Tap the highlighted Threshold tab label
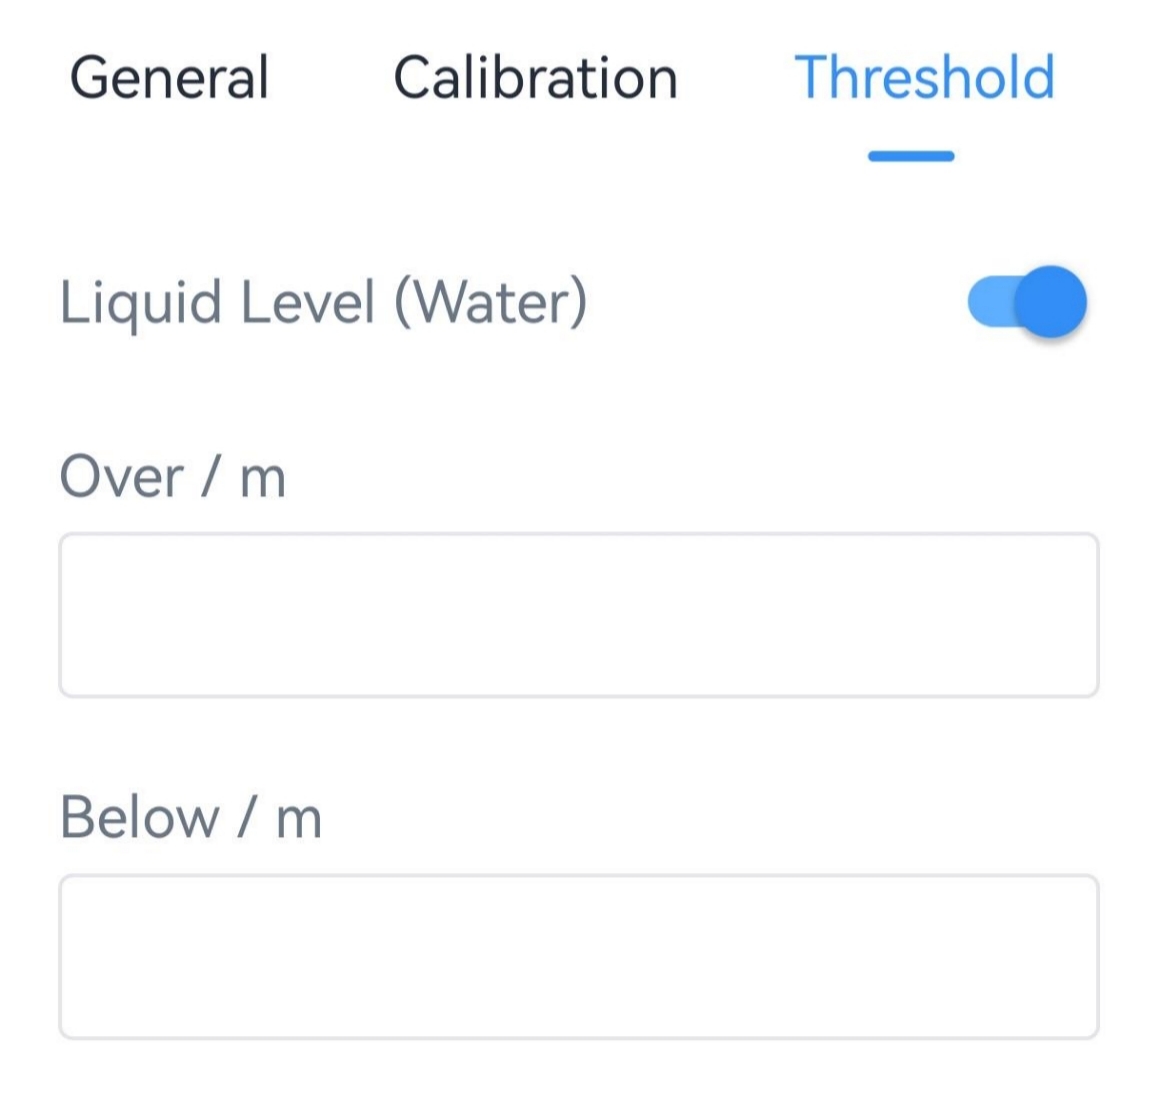The image size is (1158, 1103). click(923, 78)
